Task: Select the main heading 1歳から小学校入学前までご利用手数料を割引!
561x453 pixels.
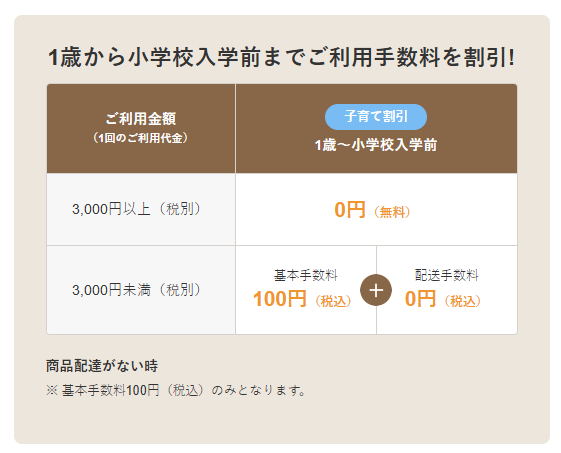Action: coord(282,57)
